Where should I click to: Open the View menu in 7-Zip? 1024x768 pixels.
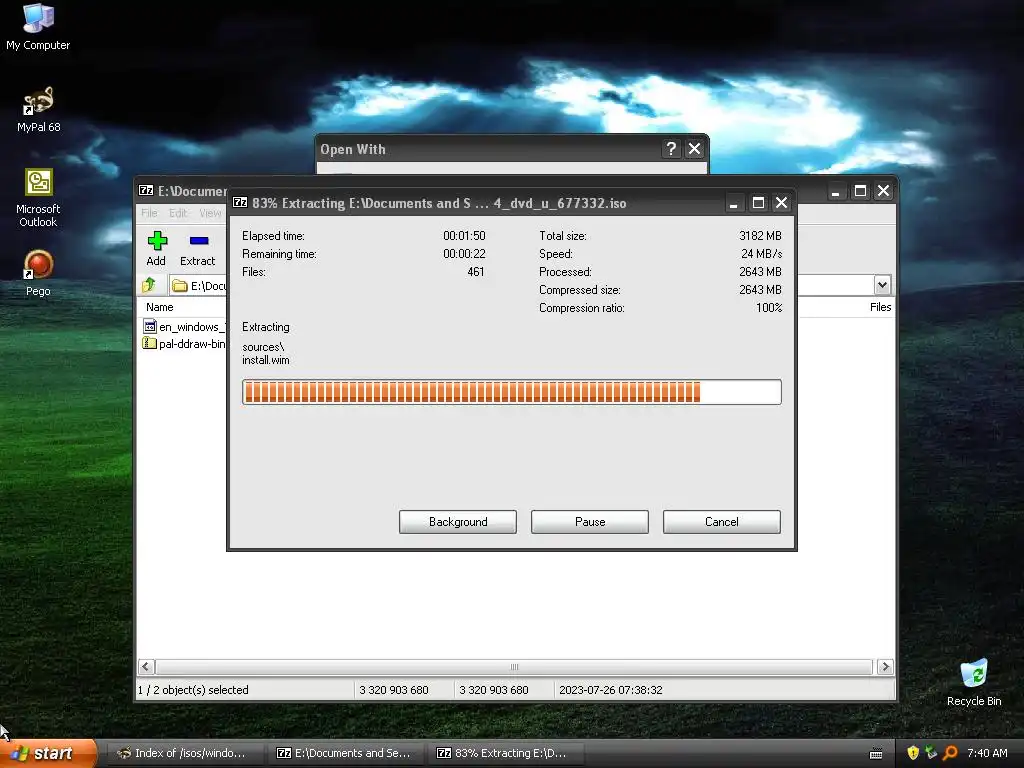point(210,213)
